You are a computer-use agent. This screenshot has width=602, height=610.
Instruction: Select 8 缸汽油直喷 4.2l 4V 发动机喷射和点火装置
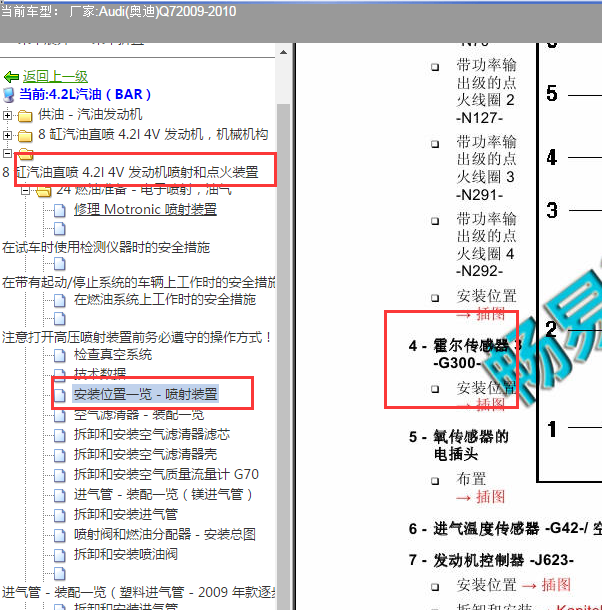[130, 172]
